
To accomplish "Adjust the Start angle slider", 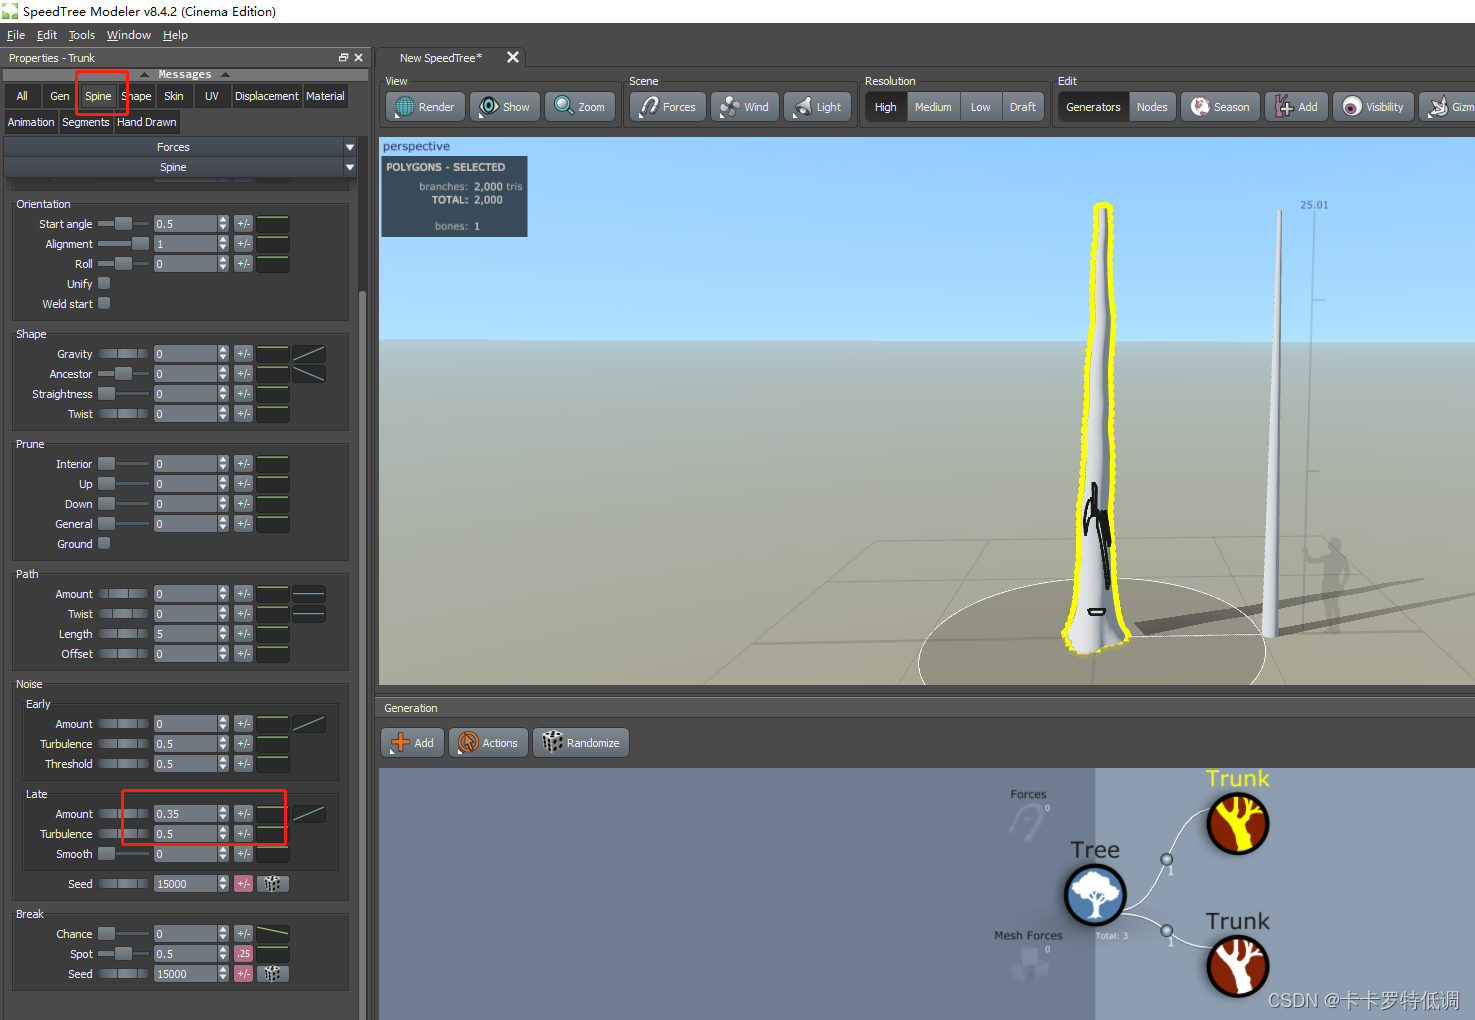I will click(123, 224).
